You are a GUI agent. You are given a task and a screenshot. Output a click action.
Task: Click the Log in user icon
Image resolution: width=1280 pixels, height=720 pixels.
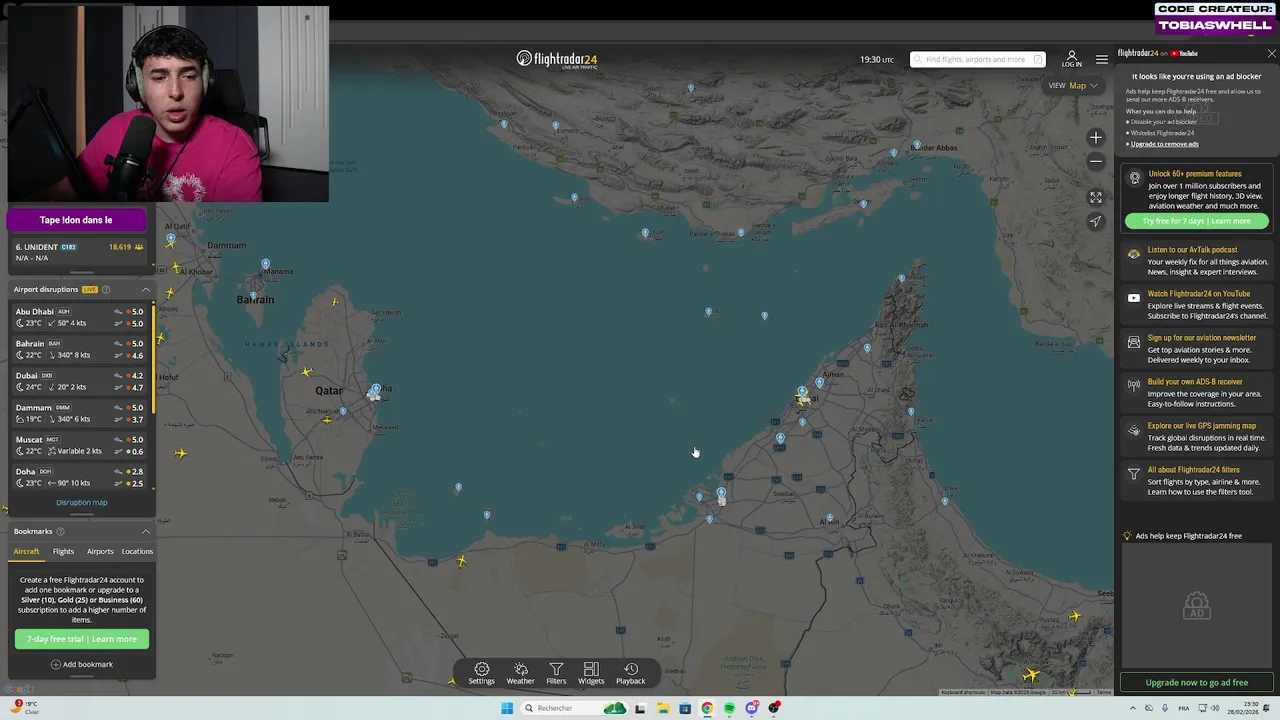1071,59
